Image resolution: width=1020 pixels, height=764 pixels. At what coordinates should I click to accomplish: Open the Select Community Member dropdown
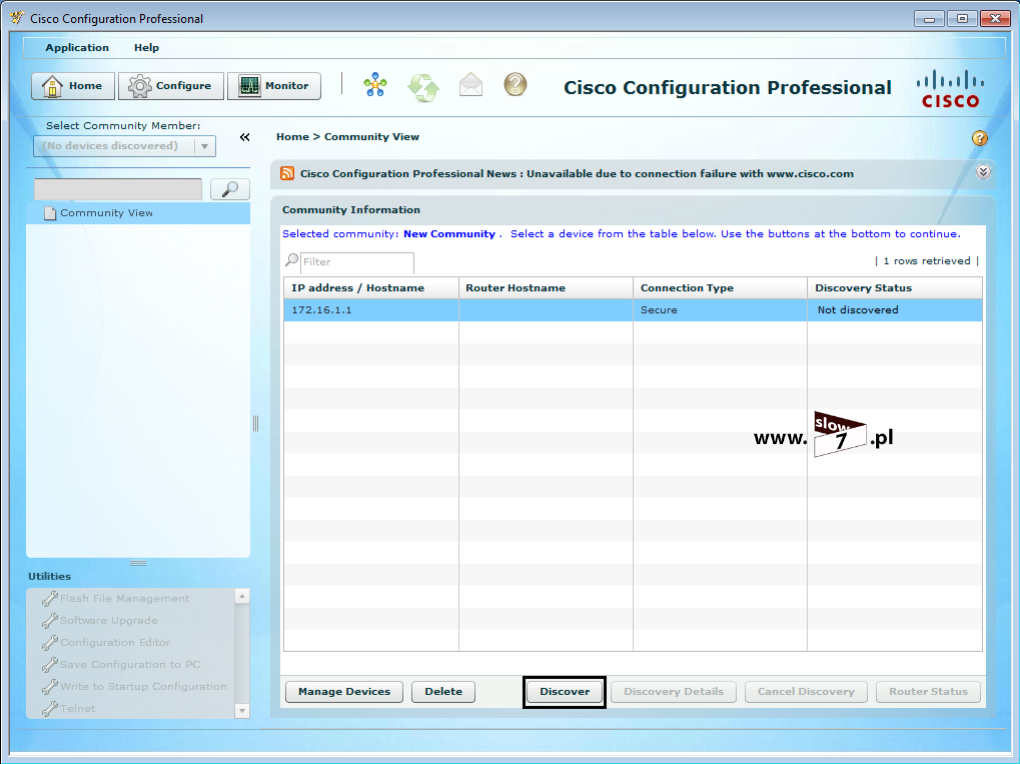(124, 146)
